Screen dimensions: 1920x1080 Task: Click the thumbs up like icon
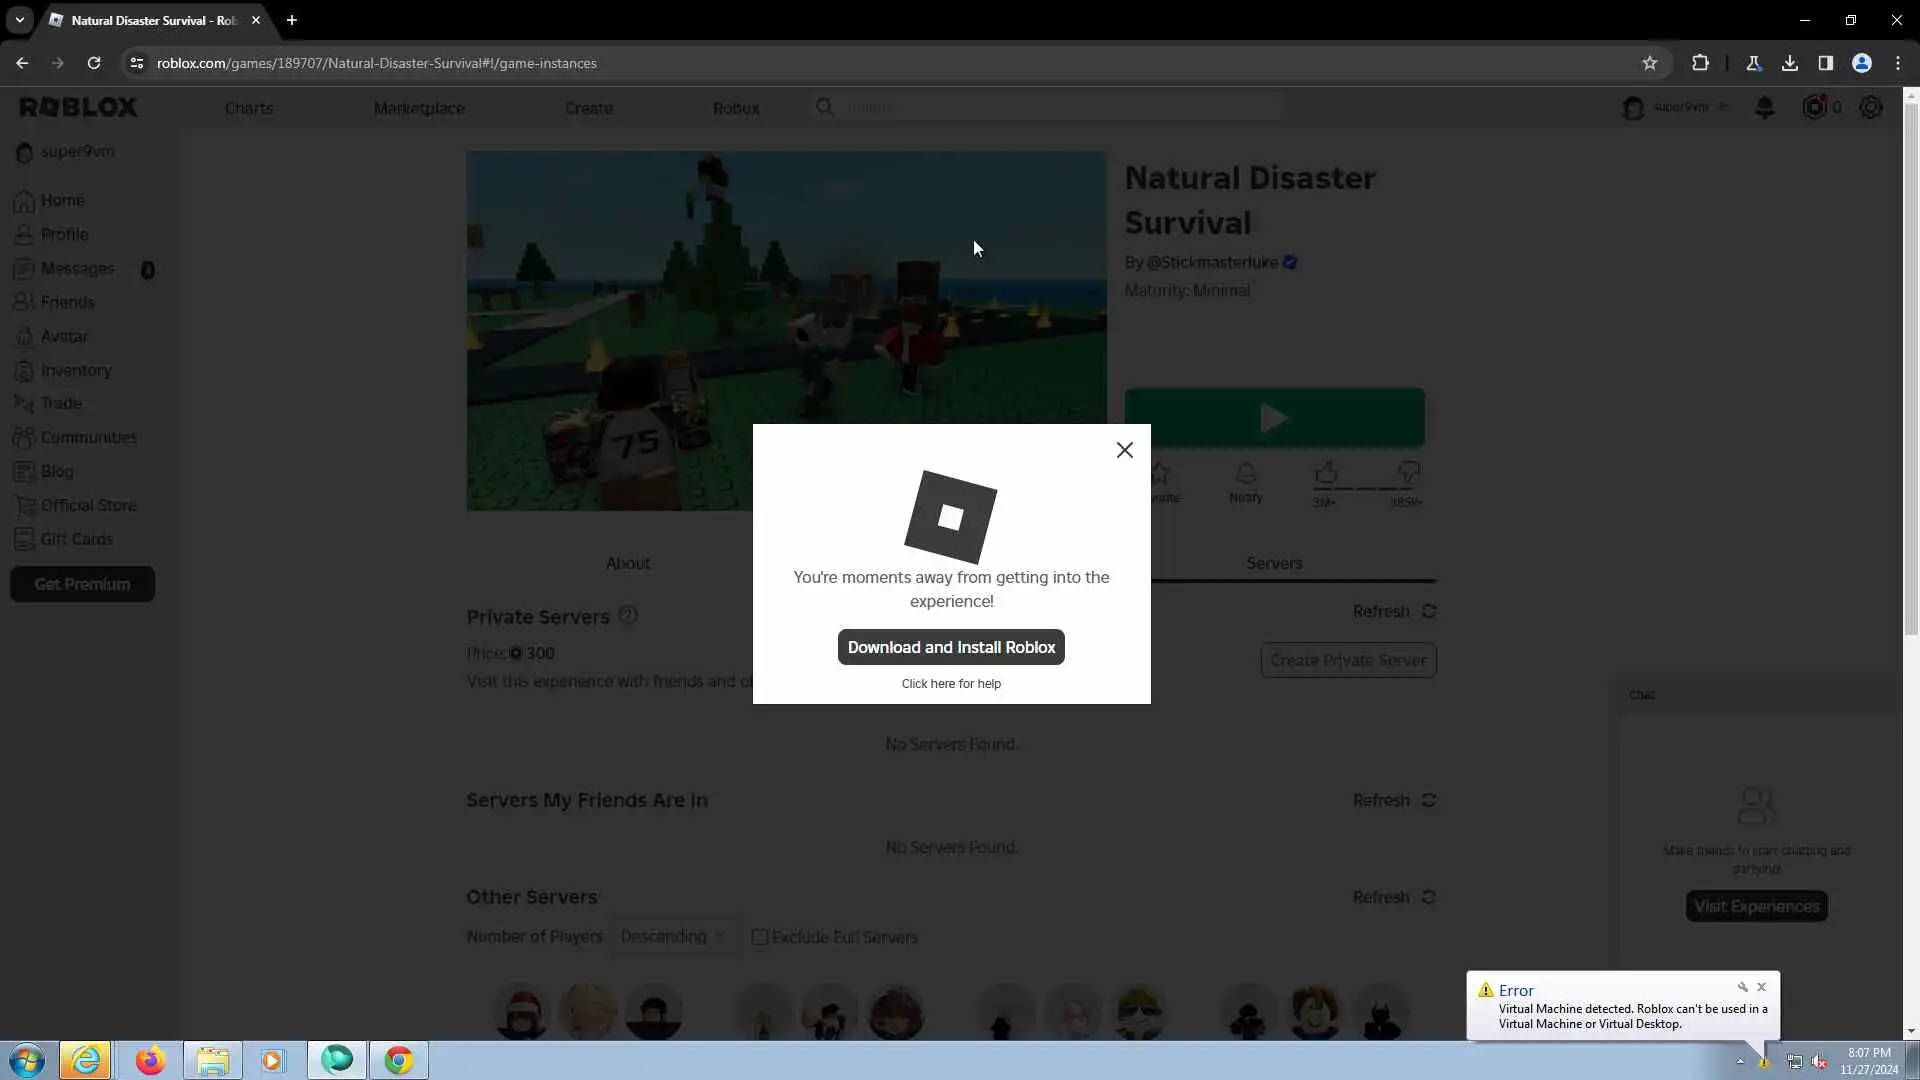click(x=1326, y=473)
